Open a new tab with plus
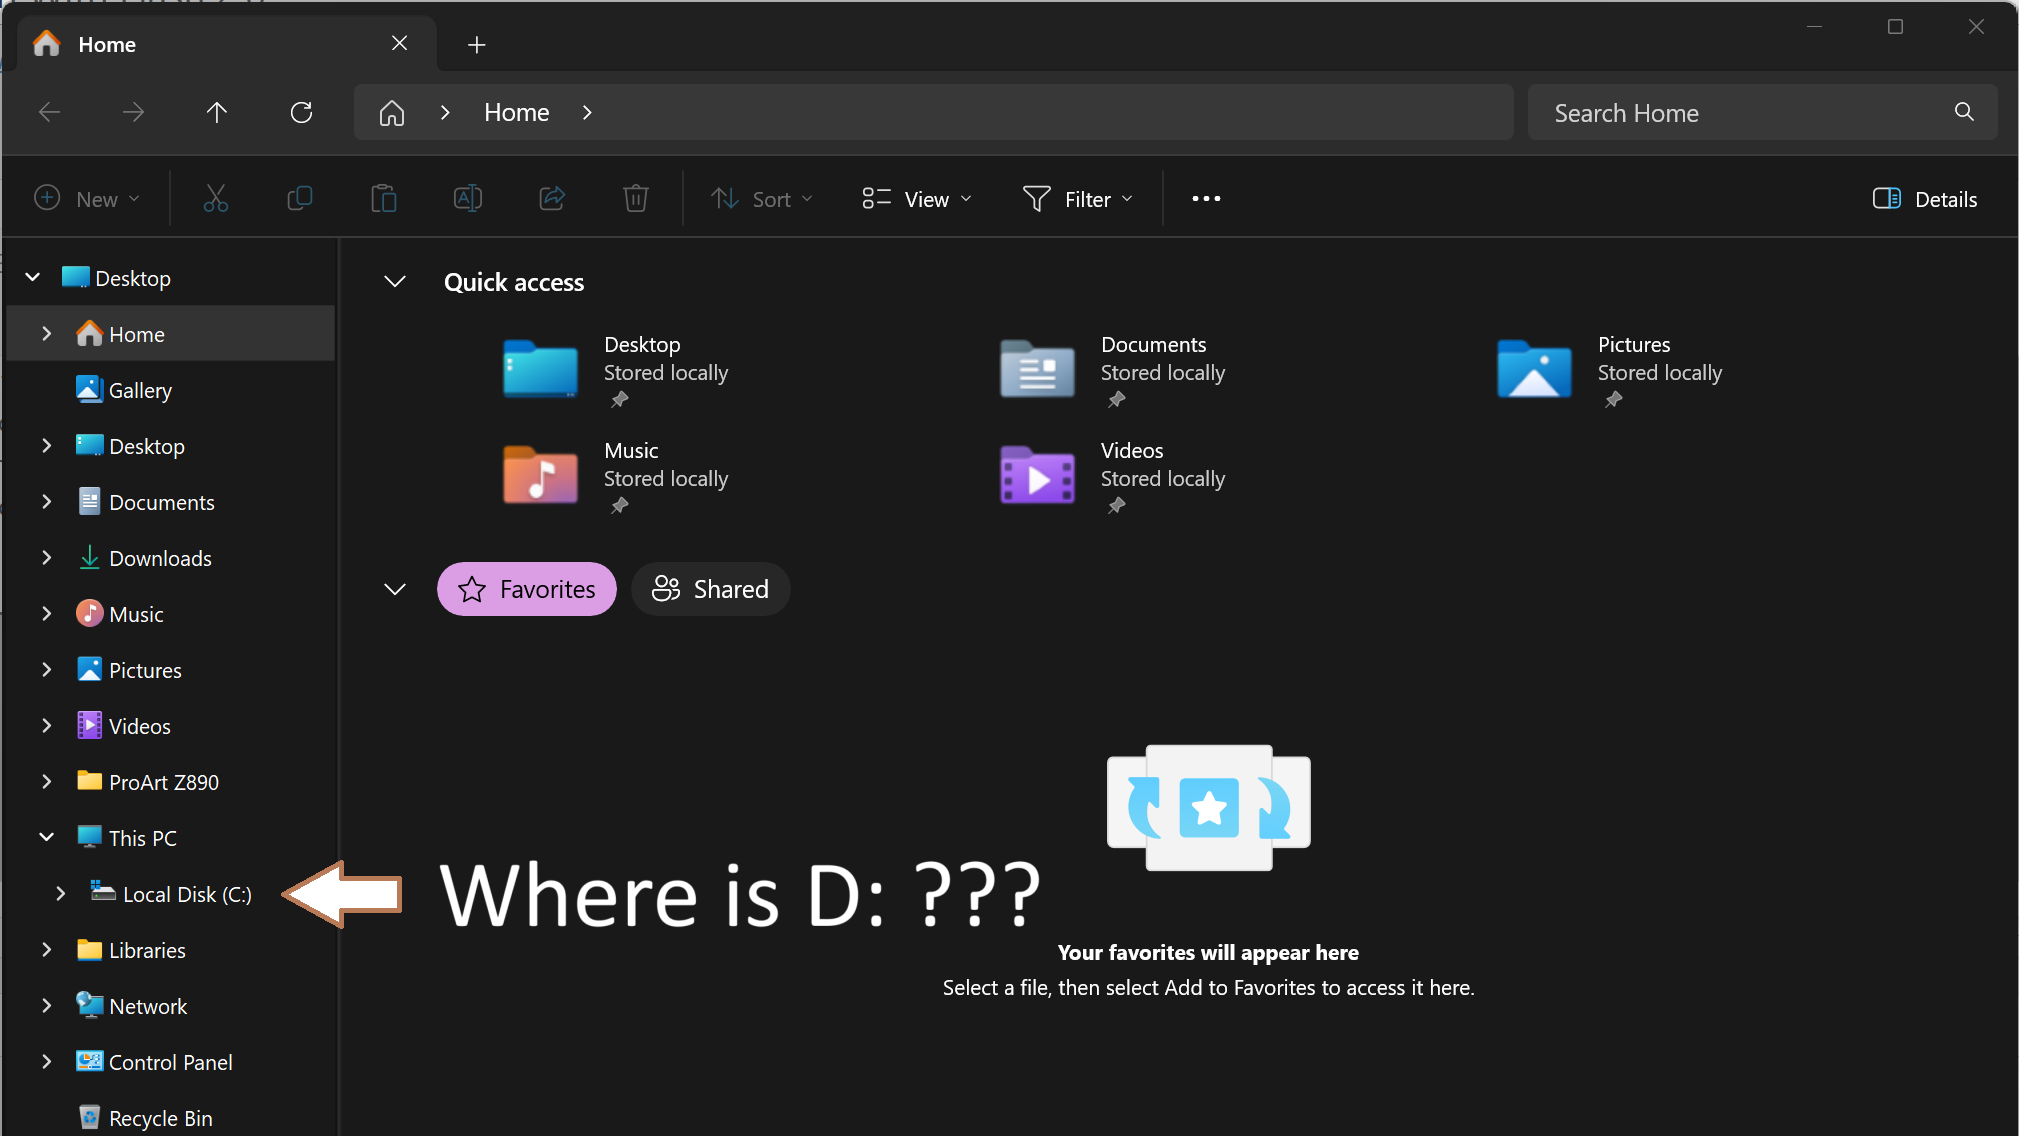The height and width of the screenshot is (1136, 2019). [477, 45]
